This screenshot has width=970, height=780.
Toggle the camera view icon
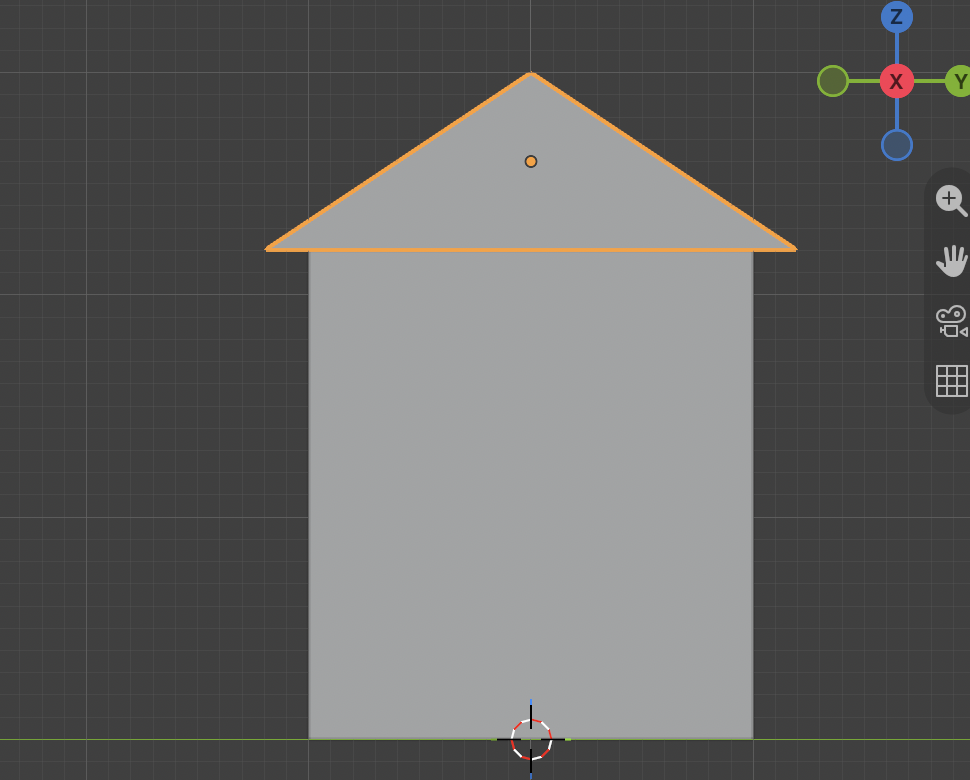tap(951, 321)
